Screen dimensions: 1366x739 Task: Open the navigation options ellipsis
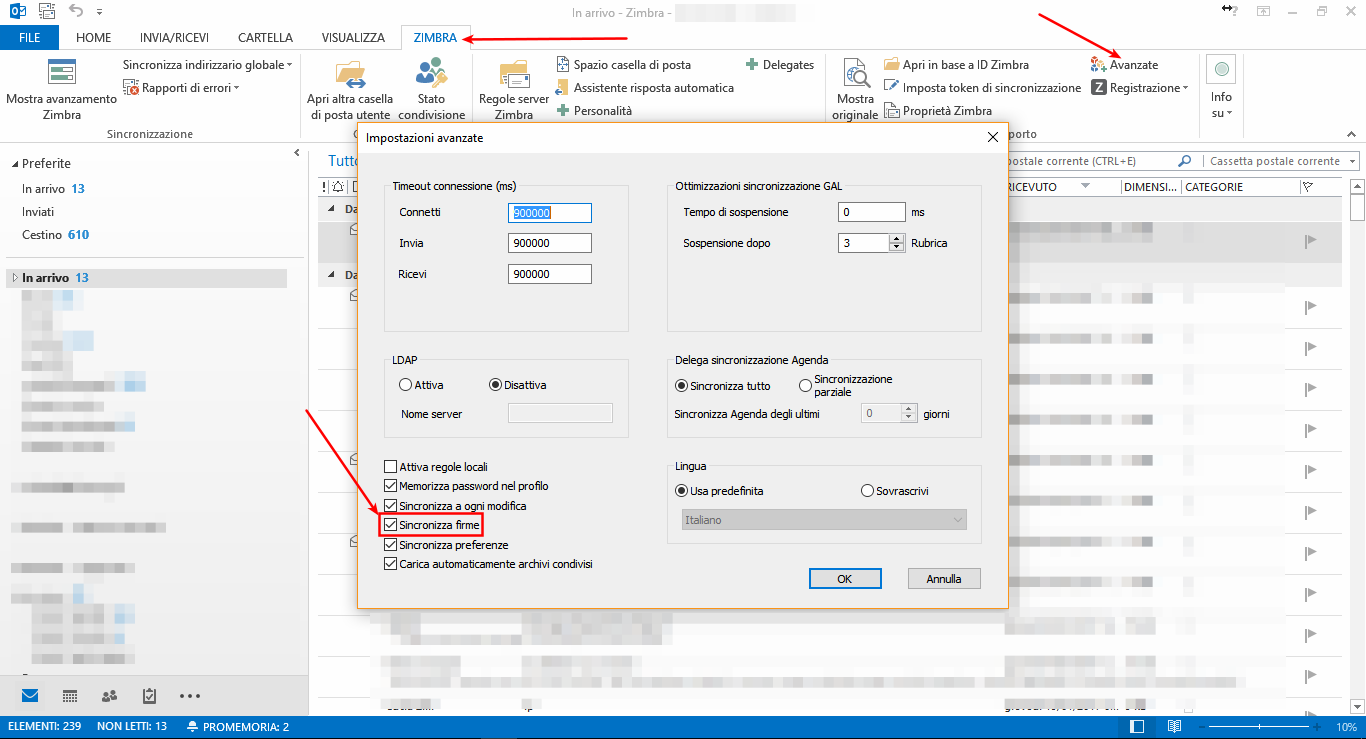190,695
